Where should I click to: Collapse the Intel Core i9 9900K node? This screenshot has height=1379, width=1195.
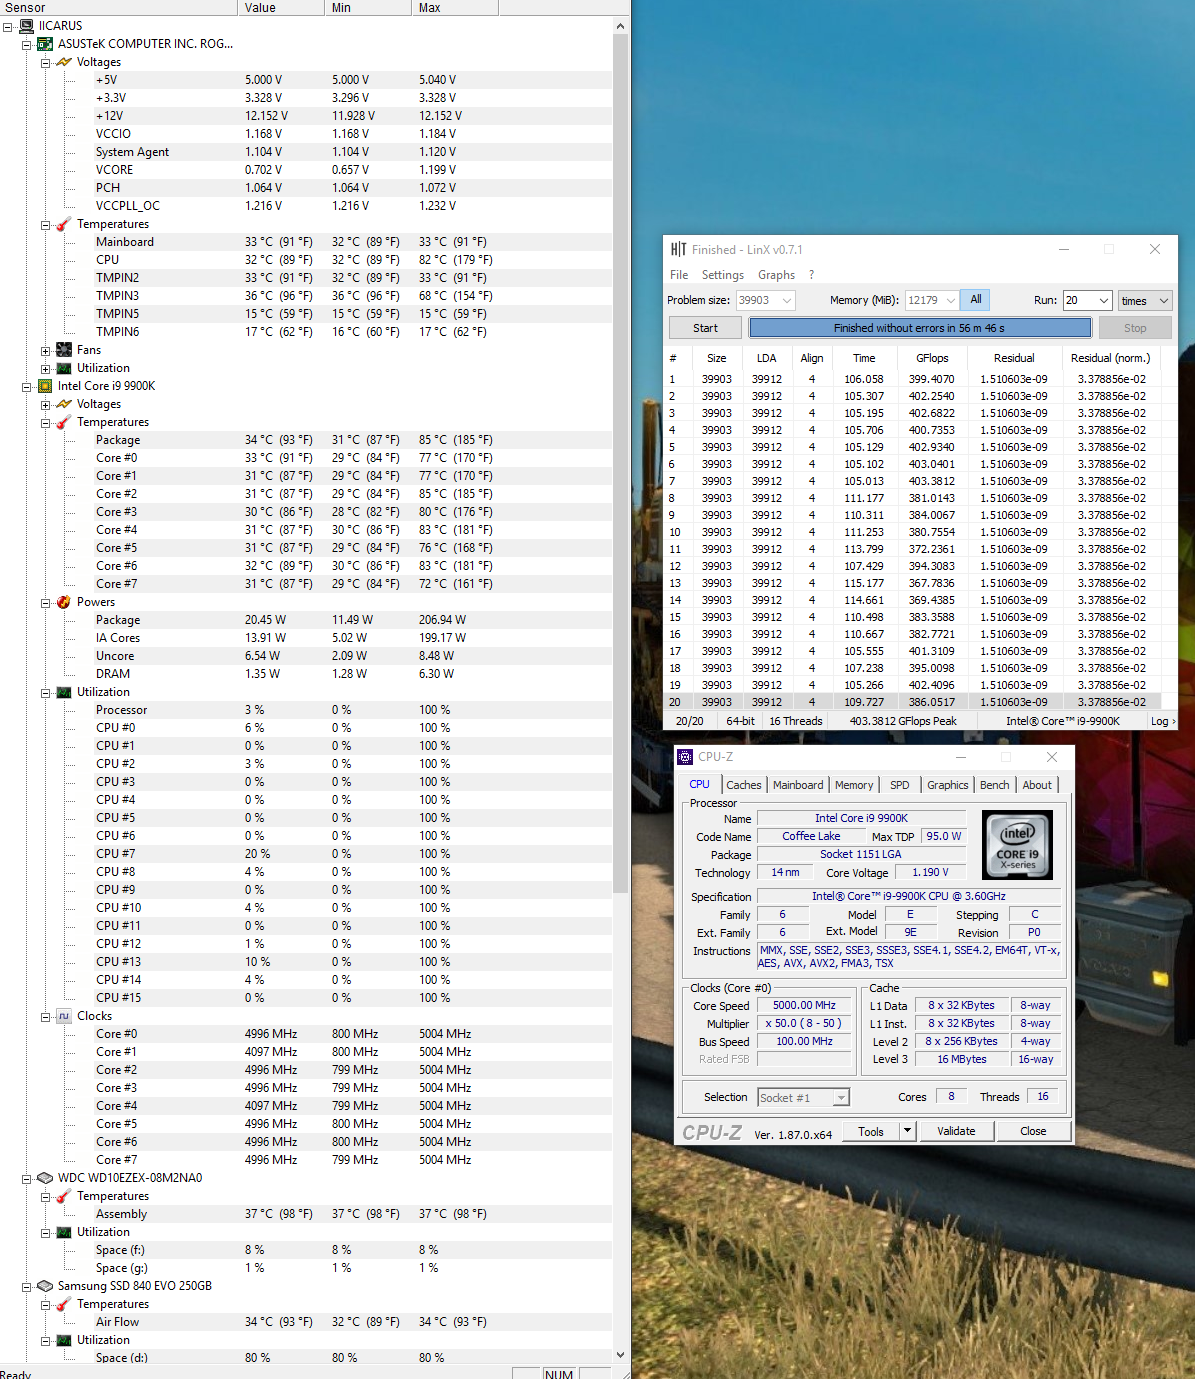(x=27, y=387)
